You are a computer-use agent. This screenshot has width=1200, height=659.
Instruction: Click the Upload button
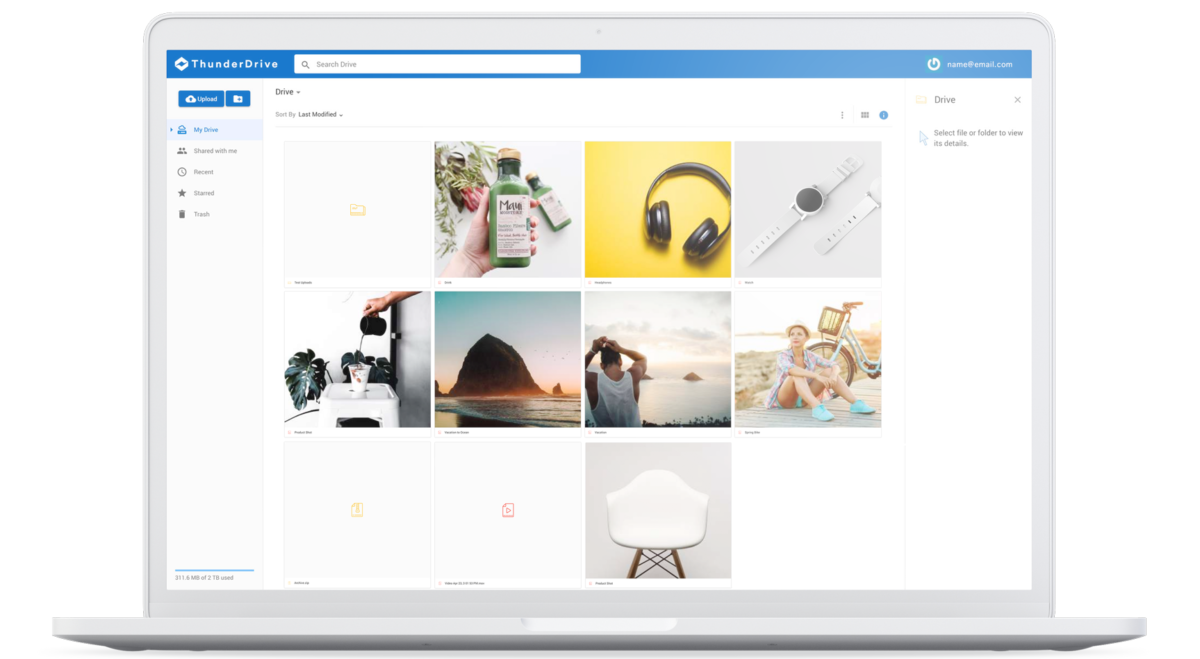(x=201, y=99)
